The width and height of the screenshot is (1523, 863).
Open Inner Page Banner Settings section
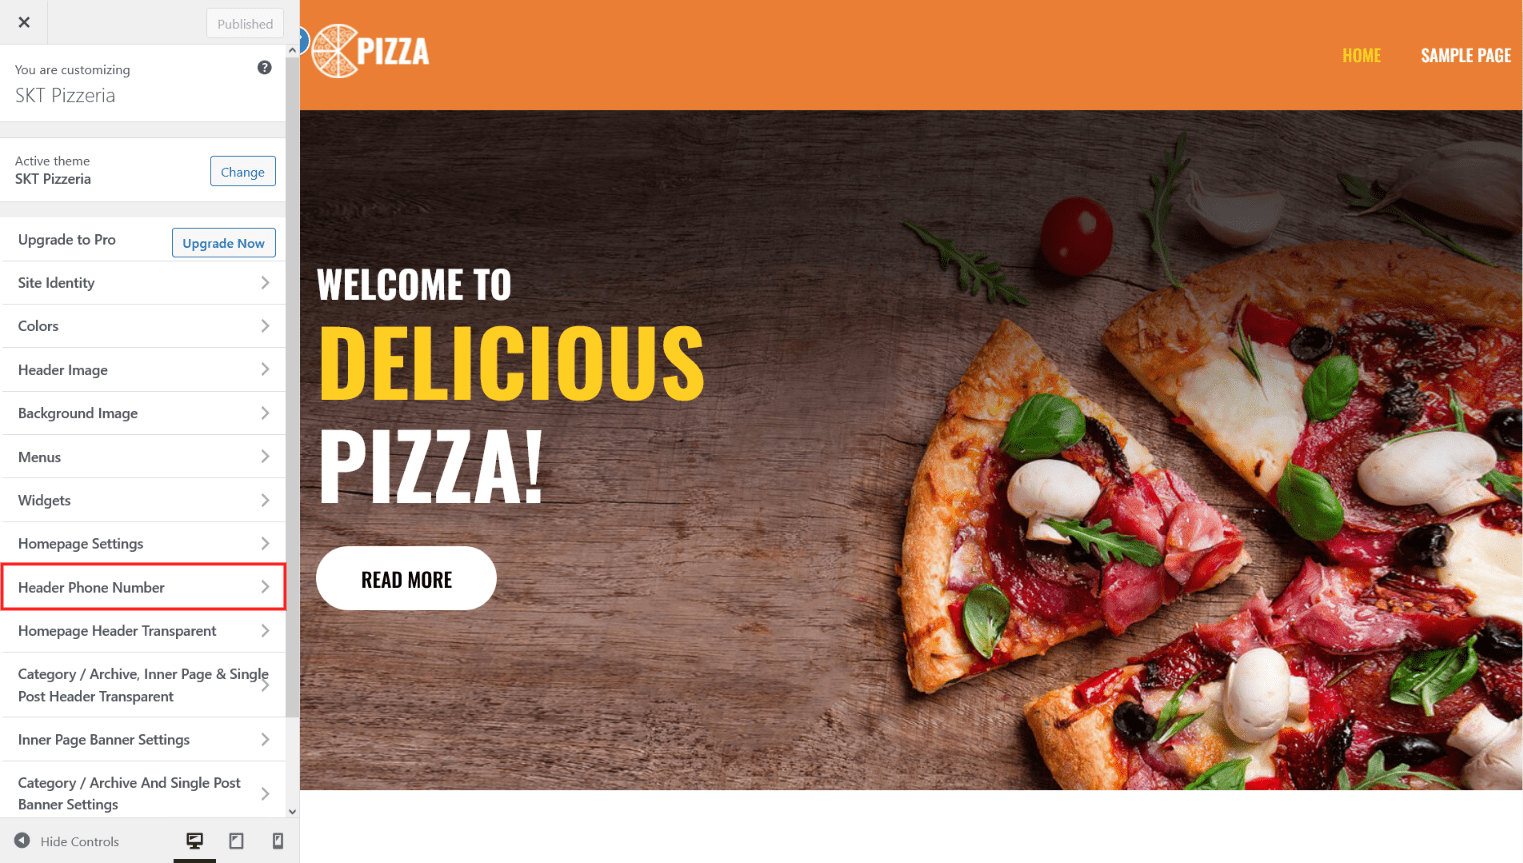144,740
